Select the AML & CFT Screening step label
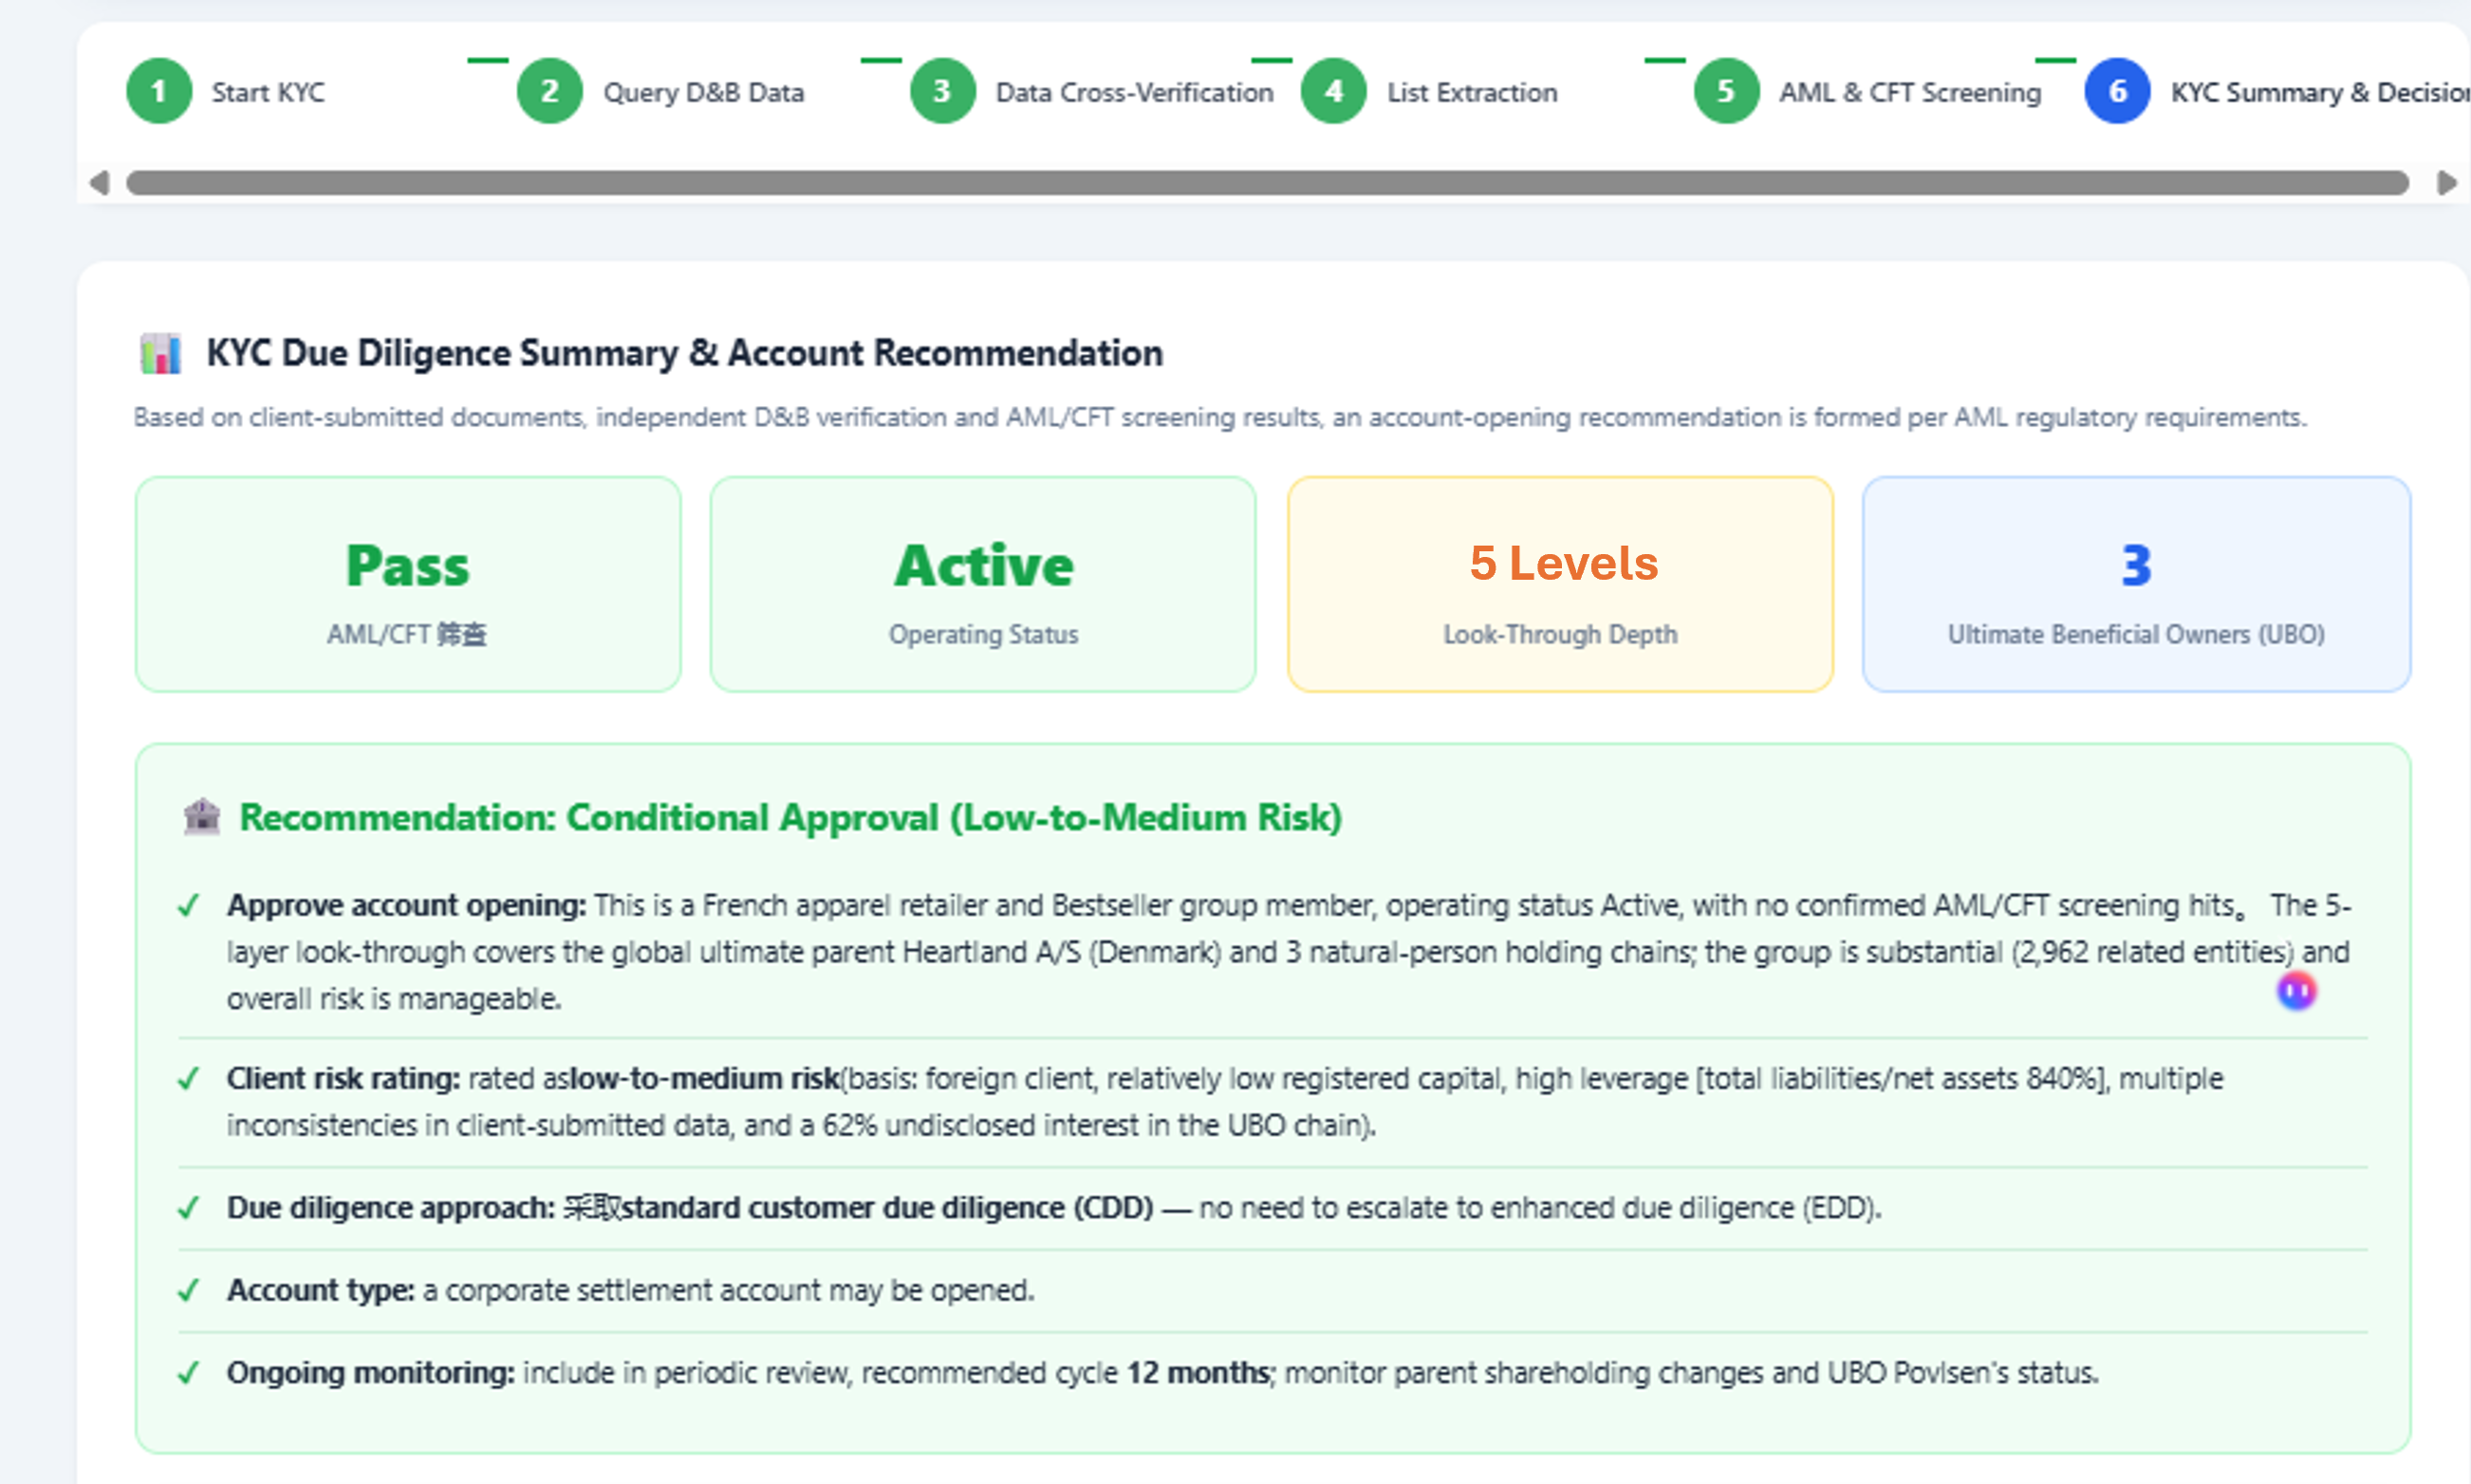This screenshot has height=1484, width=2471. [x=1910, y=93]
